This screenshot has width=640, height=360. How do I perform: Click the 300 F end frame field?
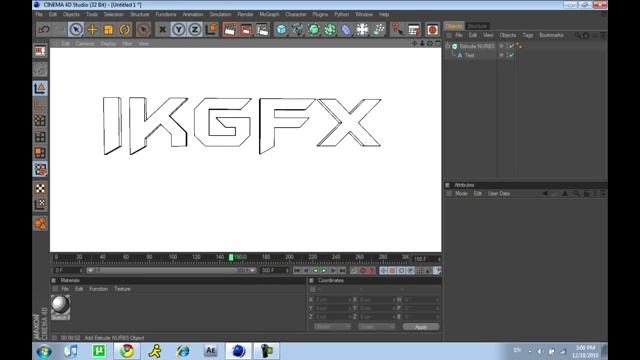275,270
